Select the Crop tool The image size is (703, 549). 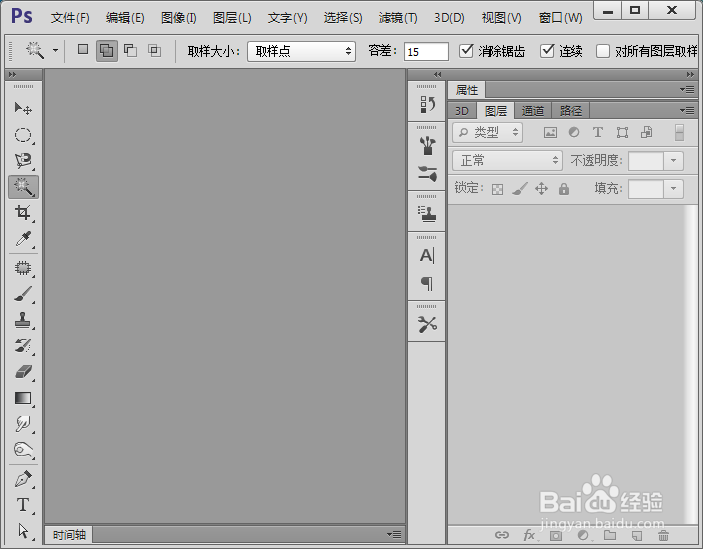click(23, 212)
